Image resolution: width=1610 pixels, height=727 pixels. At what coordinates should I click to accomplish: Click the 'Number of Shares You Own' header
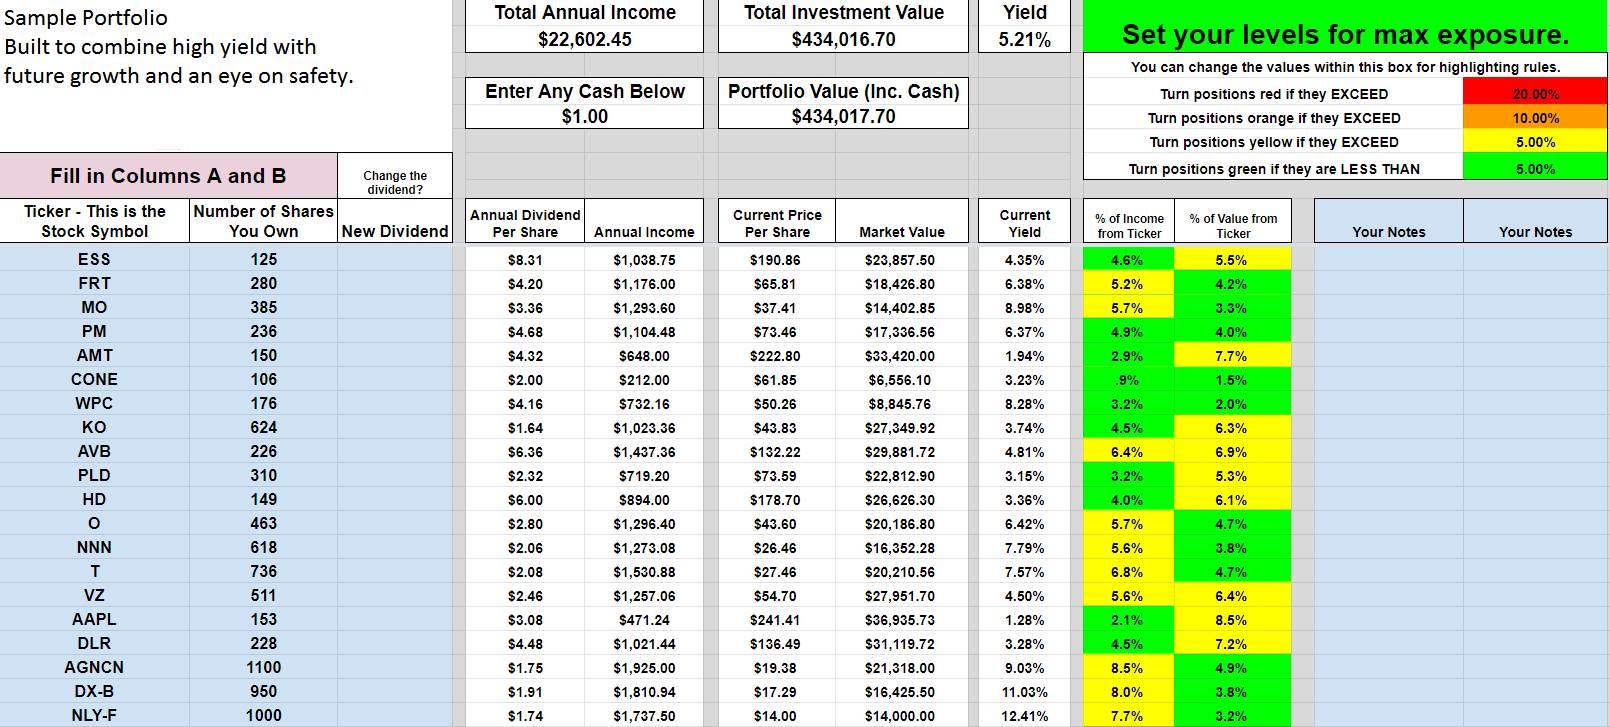tap(263, 221)
